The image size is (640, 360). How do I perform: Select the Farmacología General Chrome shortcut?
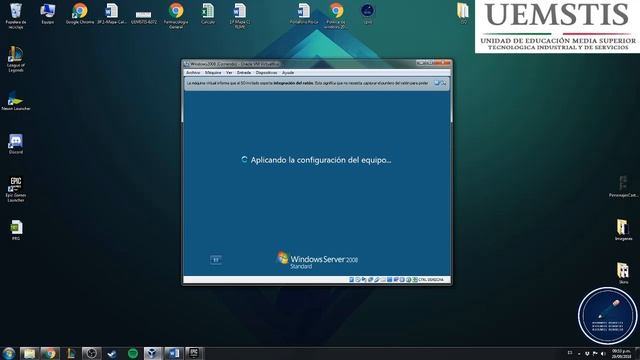176,16
